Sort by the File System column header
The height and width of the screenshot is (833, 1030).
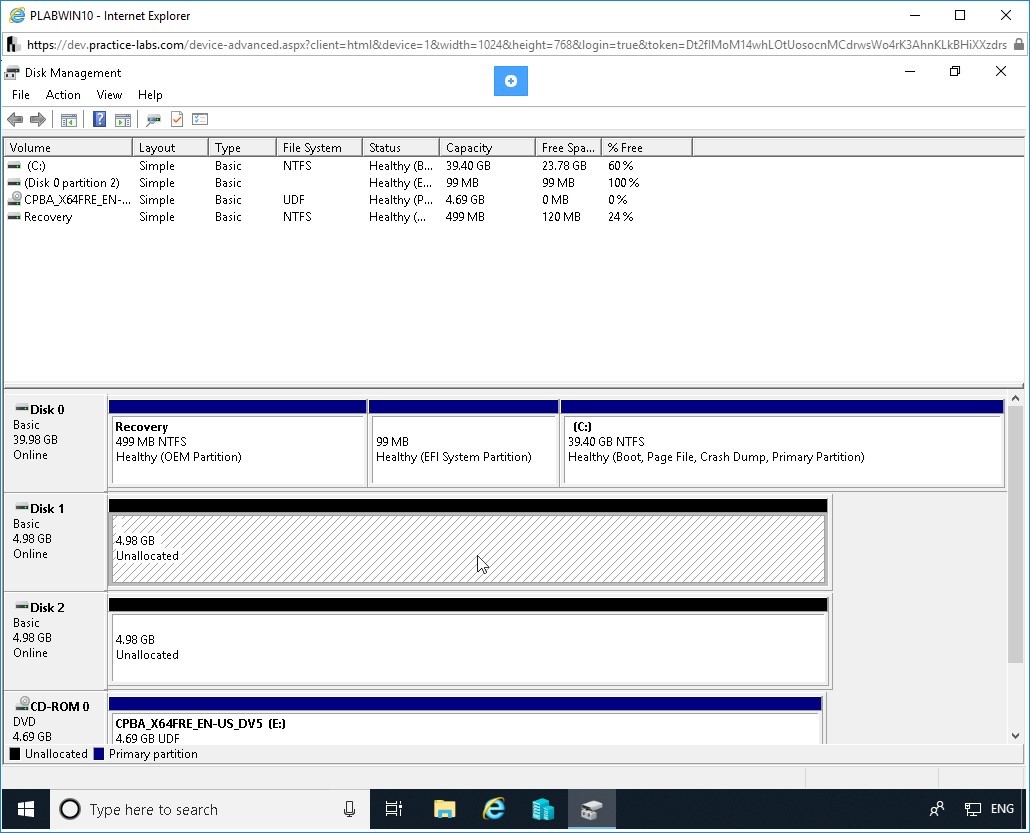[319, 148]
